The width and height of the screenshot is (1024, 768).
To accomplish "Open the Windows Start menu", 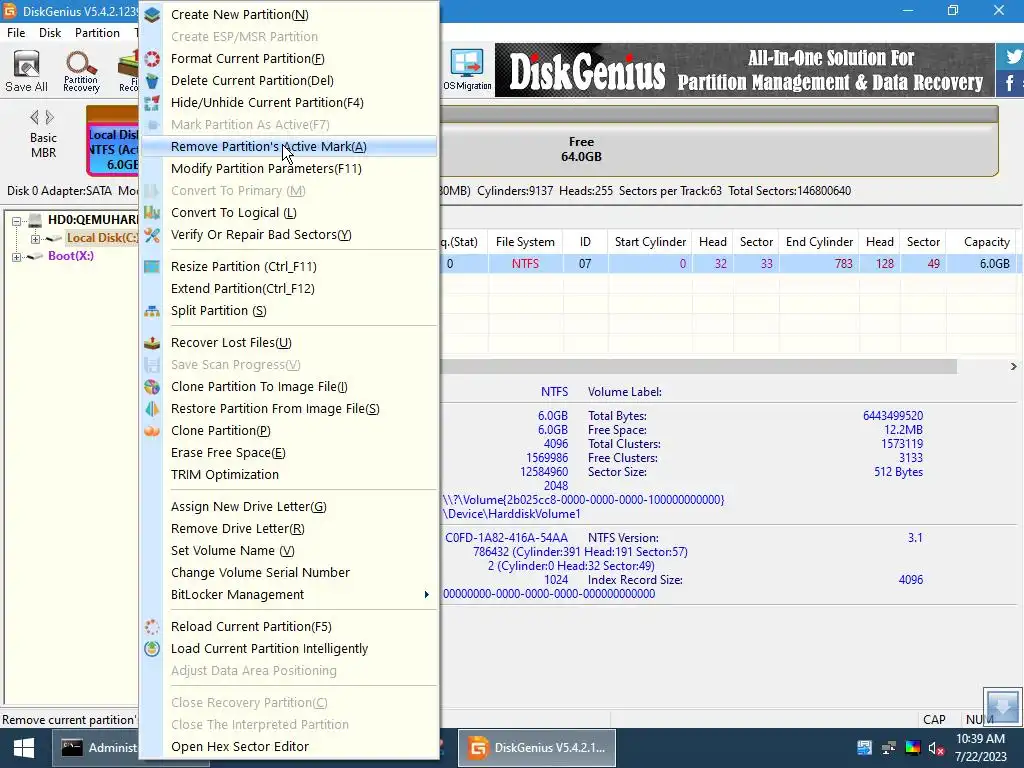I will (24, 748).
